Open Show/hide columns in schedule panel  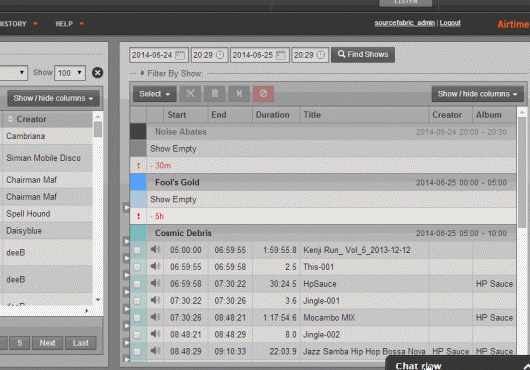coord(478,94)
